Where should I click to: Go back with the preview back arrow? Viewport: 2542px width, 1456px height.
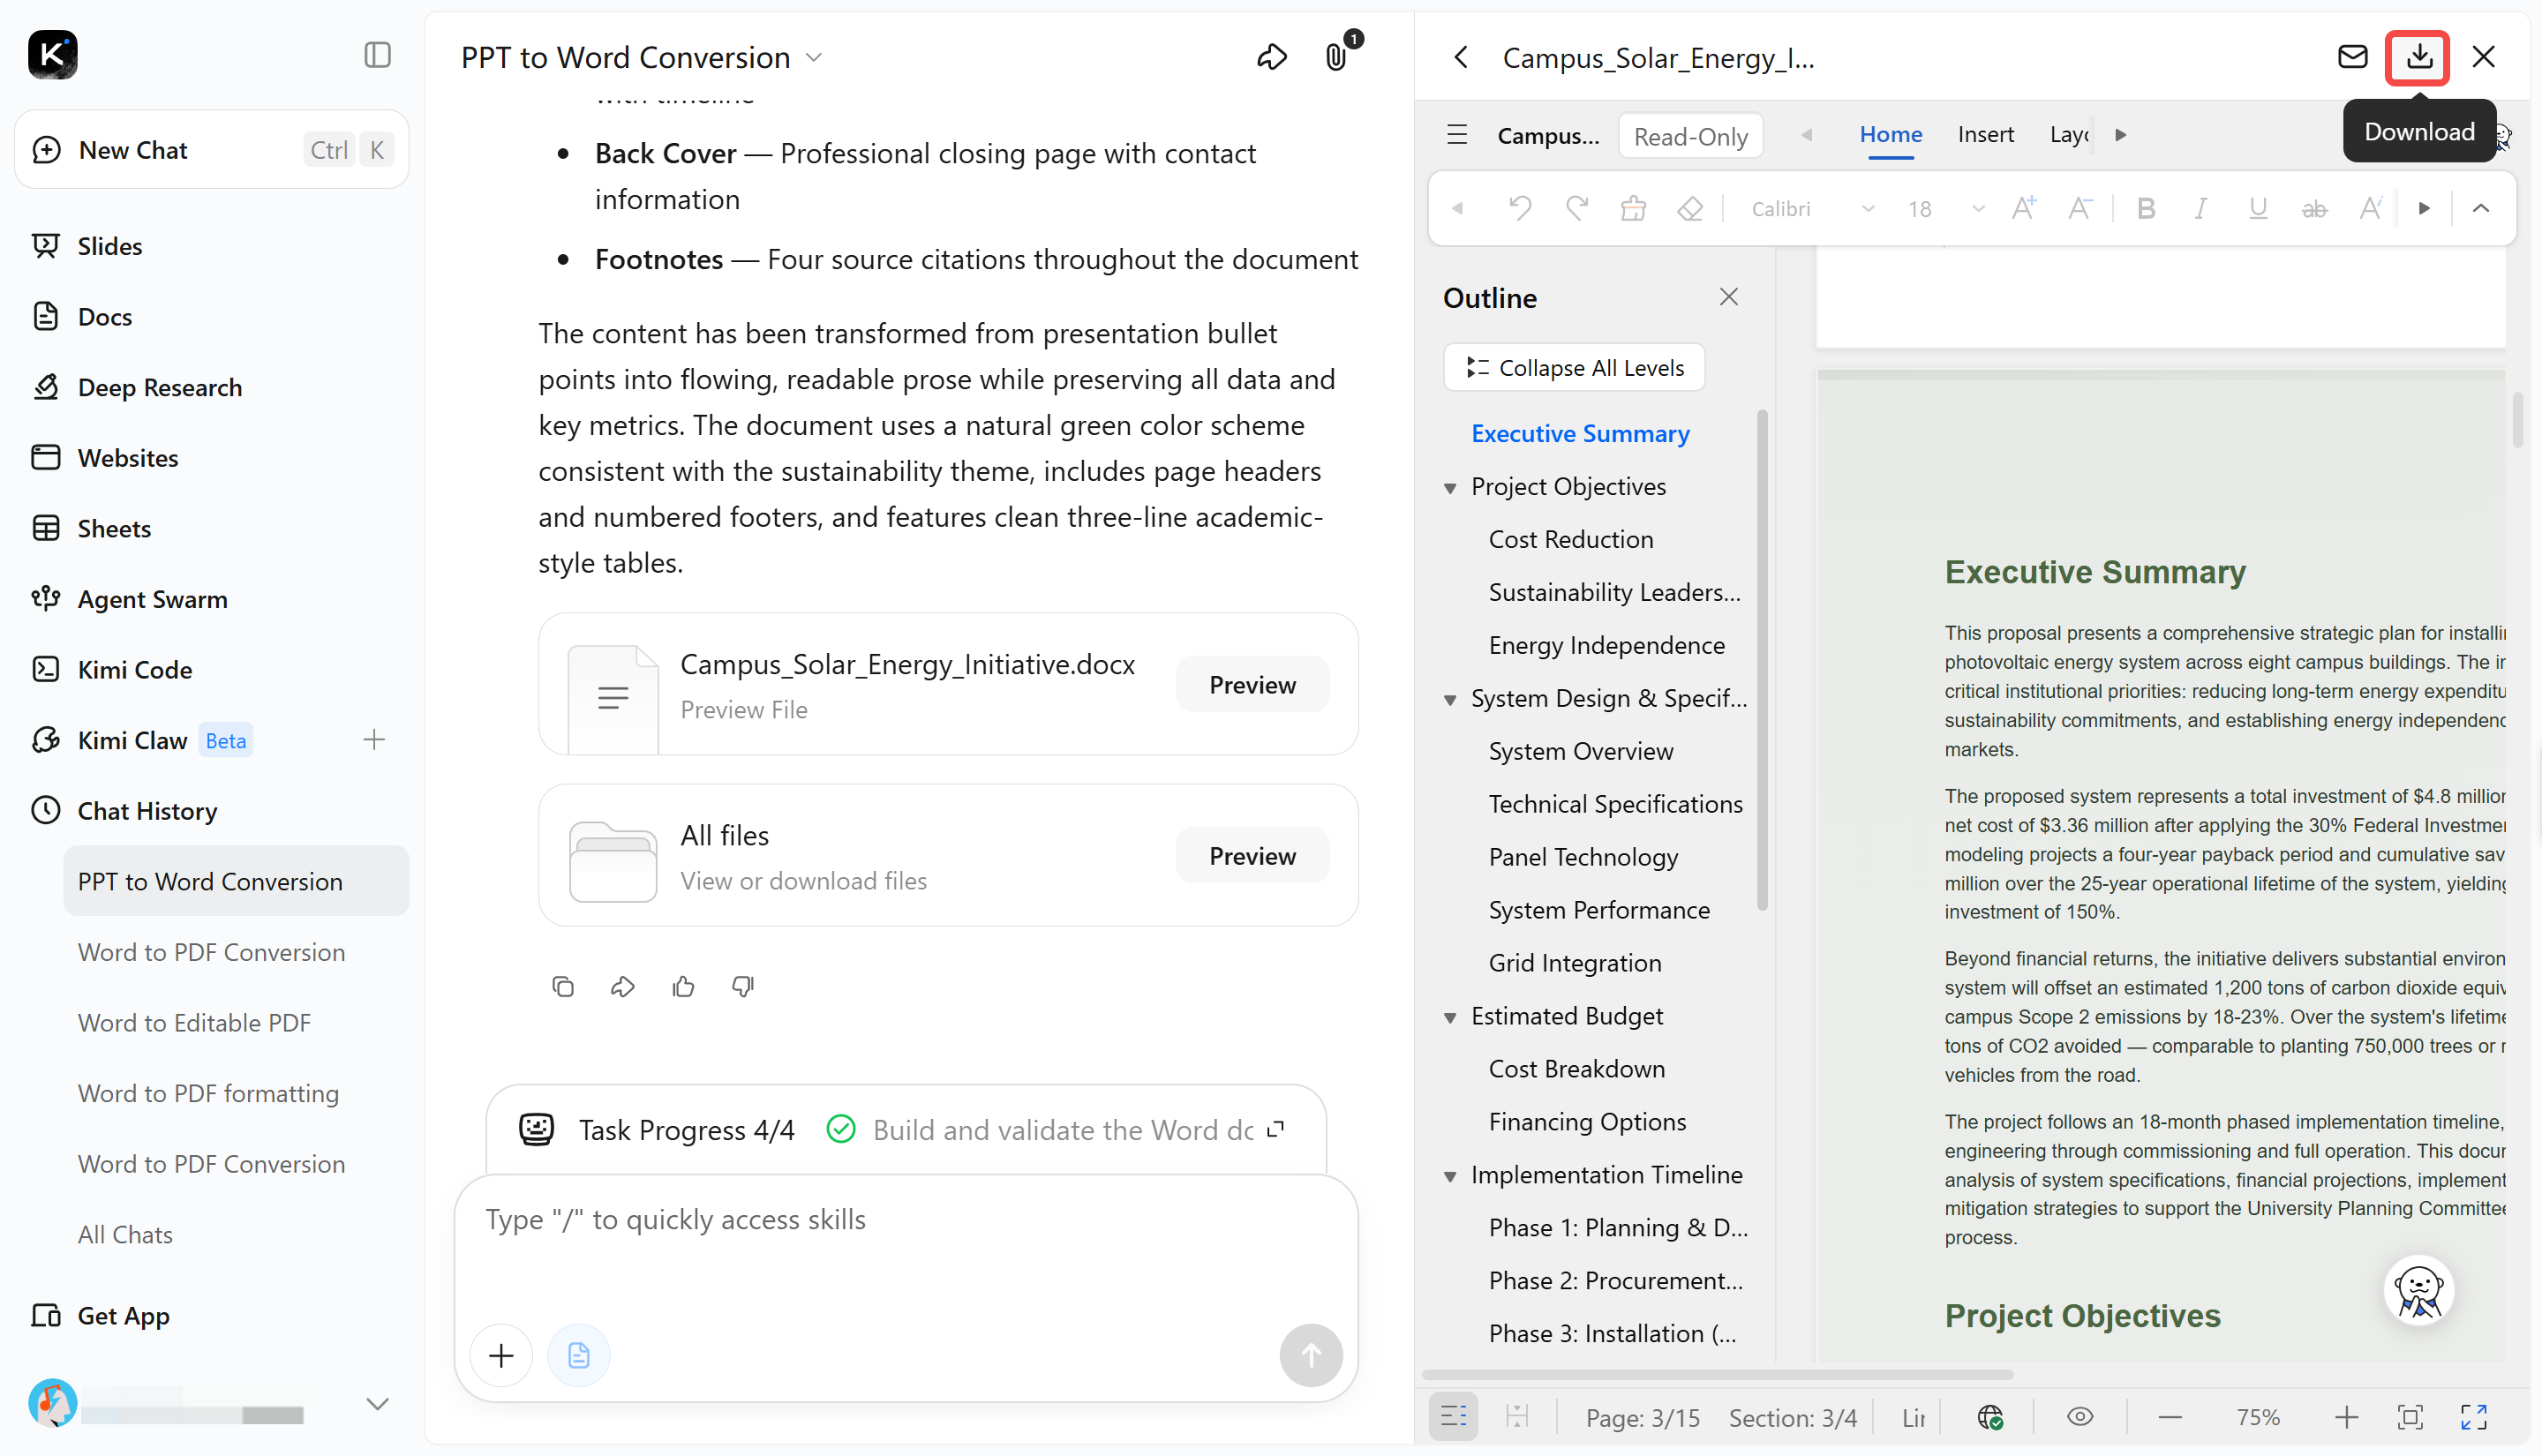[x=1461, y=57]
